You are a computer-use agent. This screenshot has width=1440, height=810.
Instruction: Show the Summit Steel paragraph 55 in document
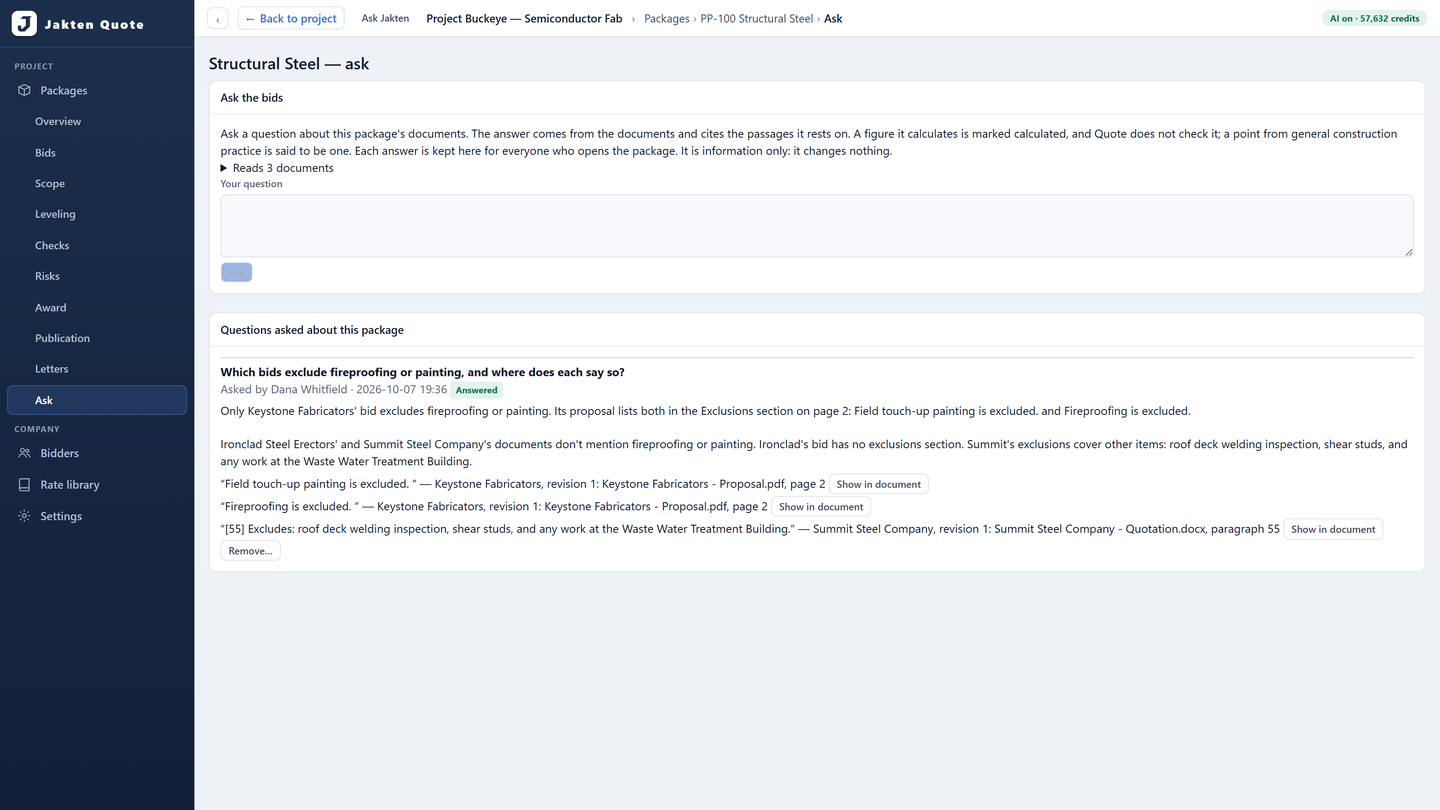coord(1333,529)
